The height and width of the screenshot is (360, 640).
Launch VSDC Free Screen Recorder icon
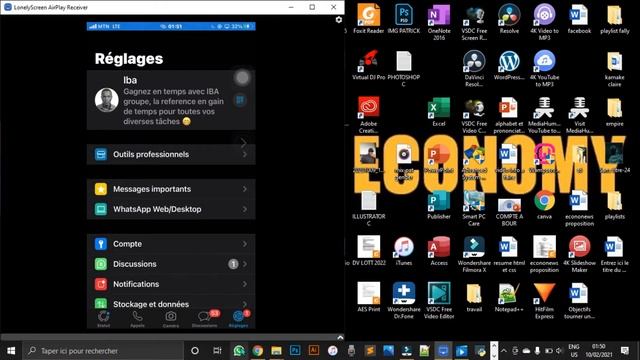pos(474,23)
